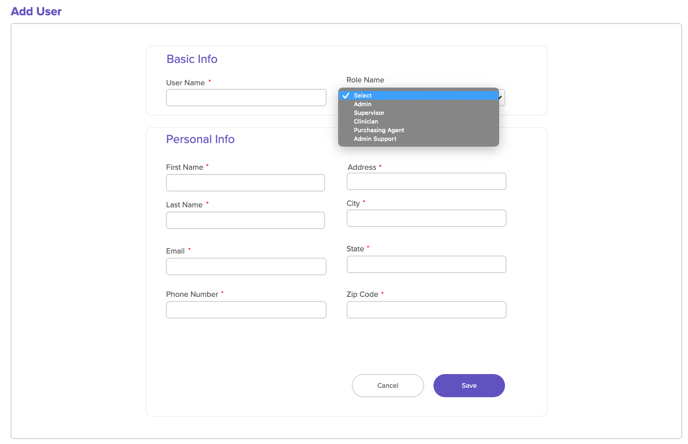This screenshot has width=688, height=444.
Task: Click into the First Name field
Action: (x=245, y=183)
